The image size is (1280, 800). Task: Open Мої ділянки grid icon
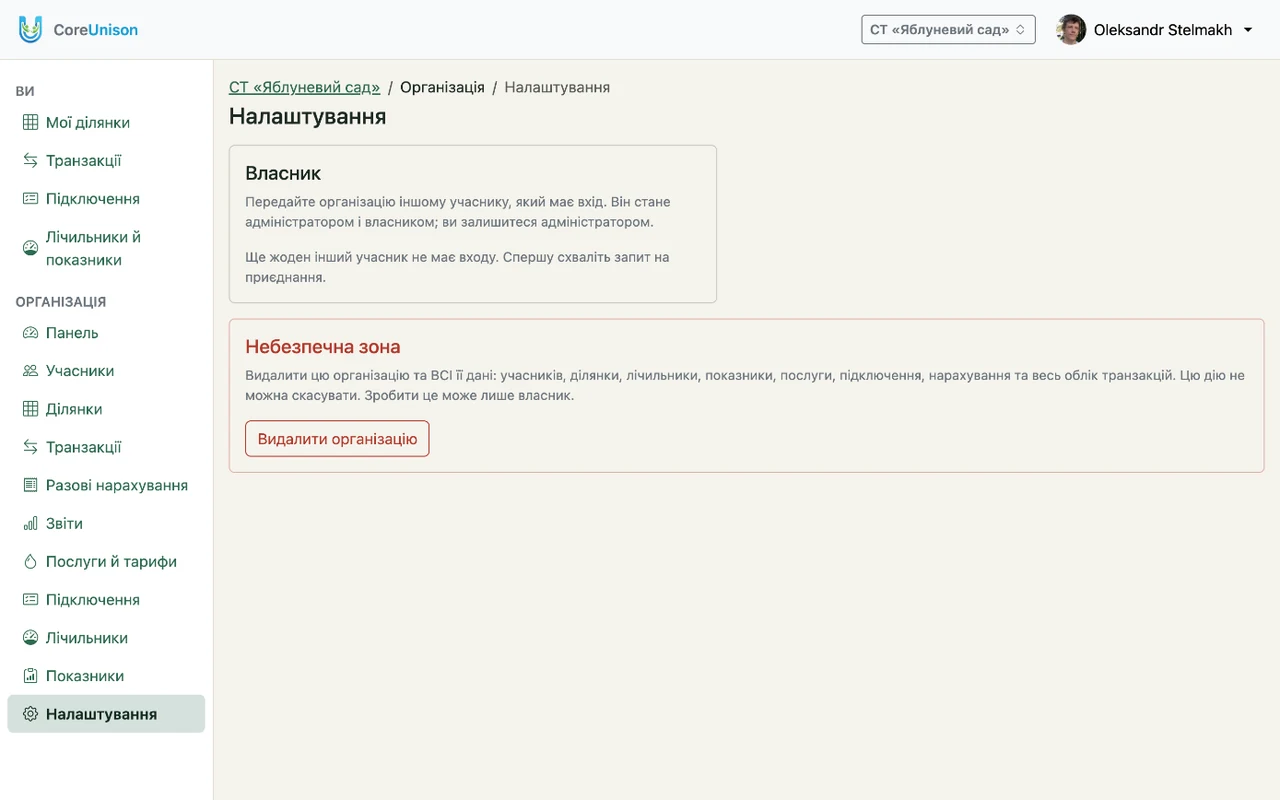30,123
